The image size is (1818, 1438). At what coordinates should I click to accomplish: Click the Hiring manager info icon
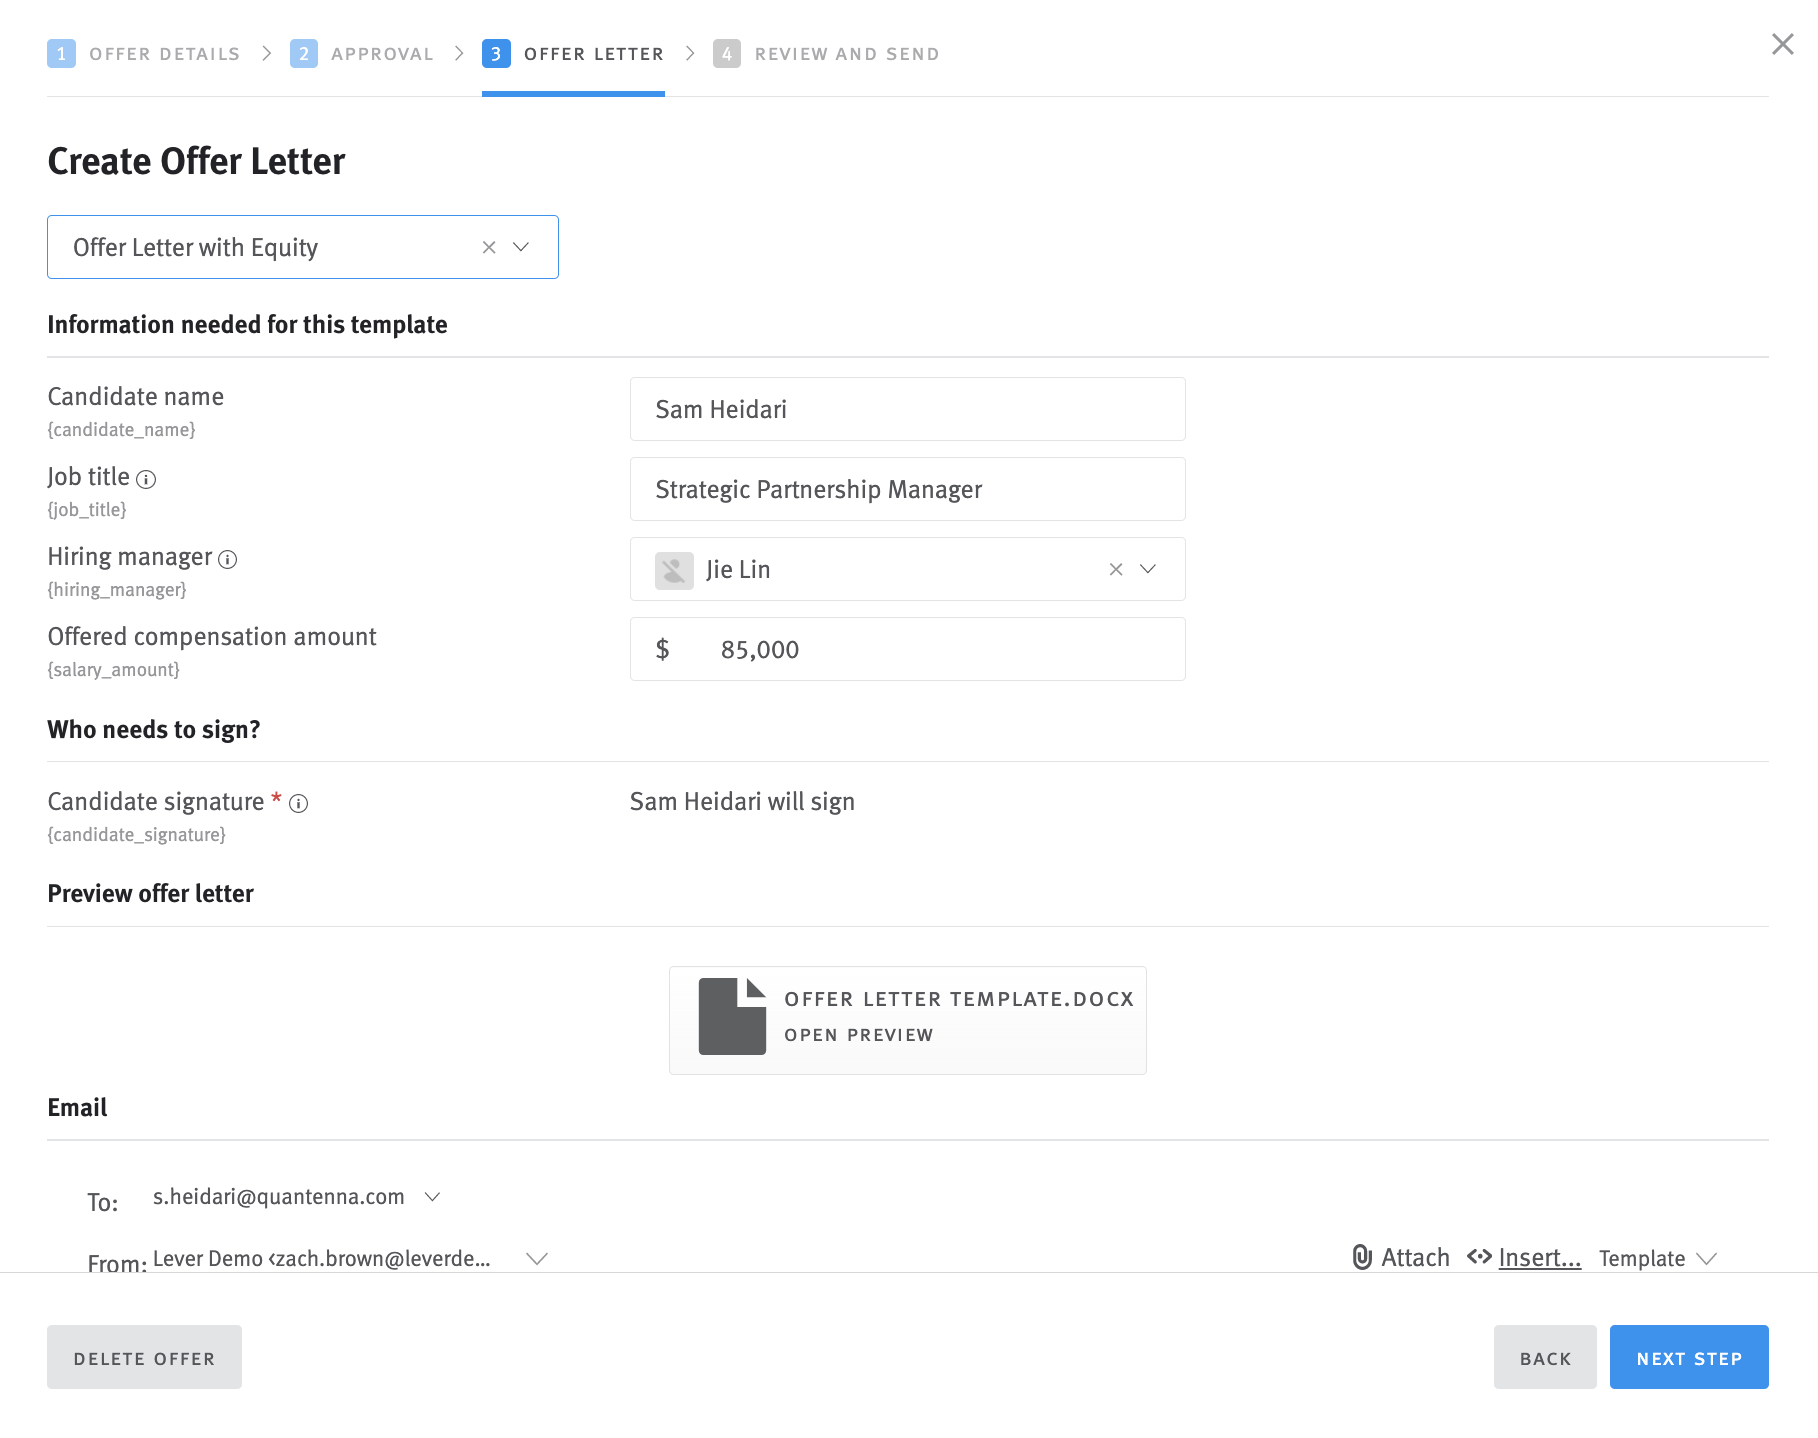[x=228, y=560]
